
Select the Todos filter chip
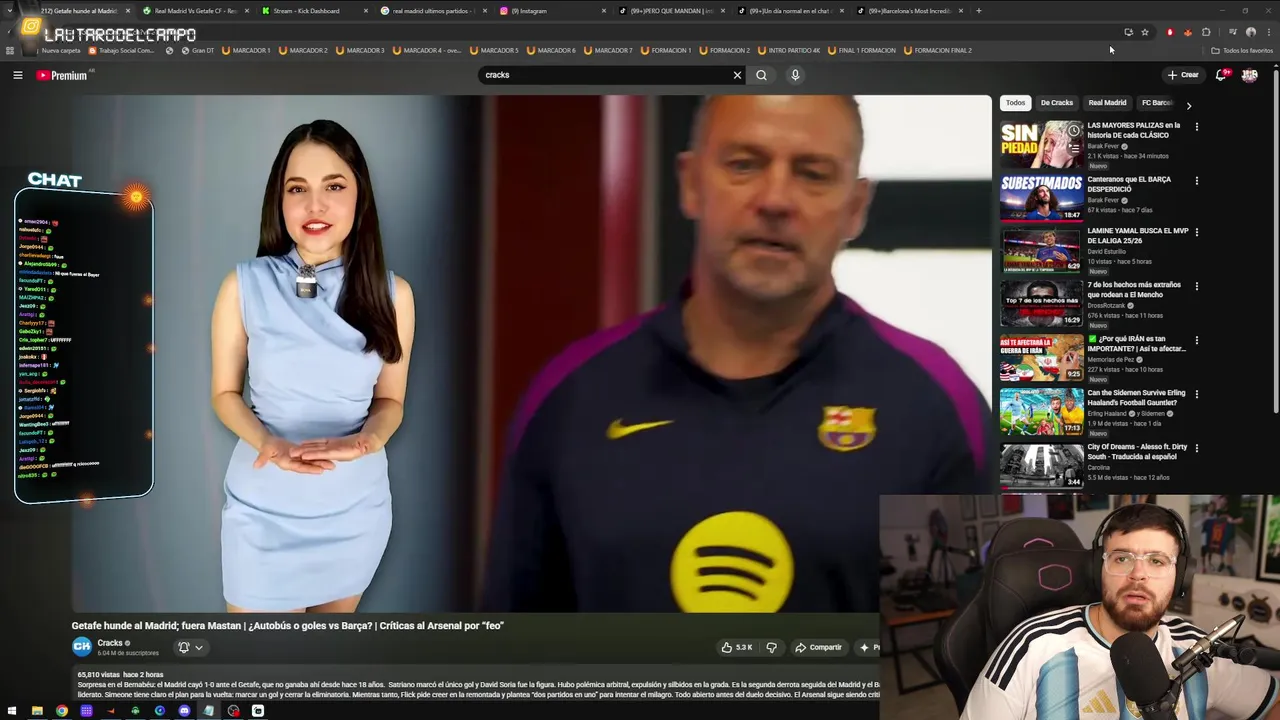[x=1015, y=103]
